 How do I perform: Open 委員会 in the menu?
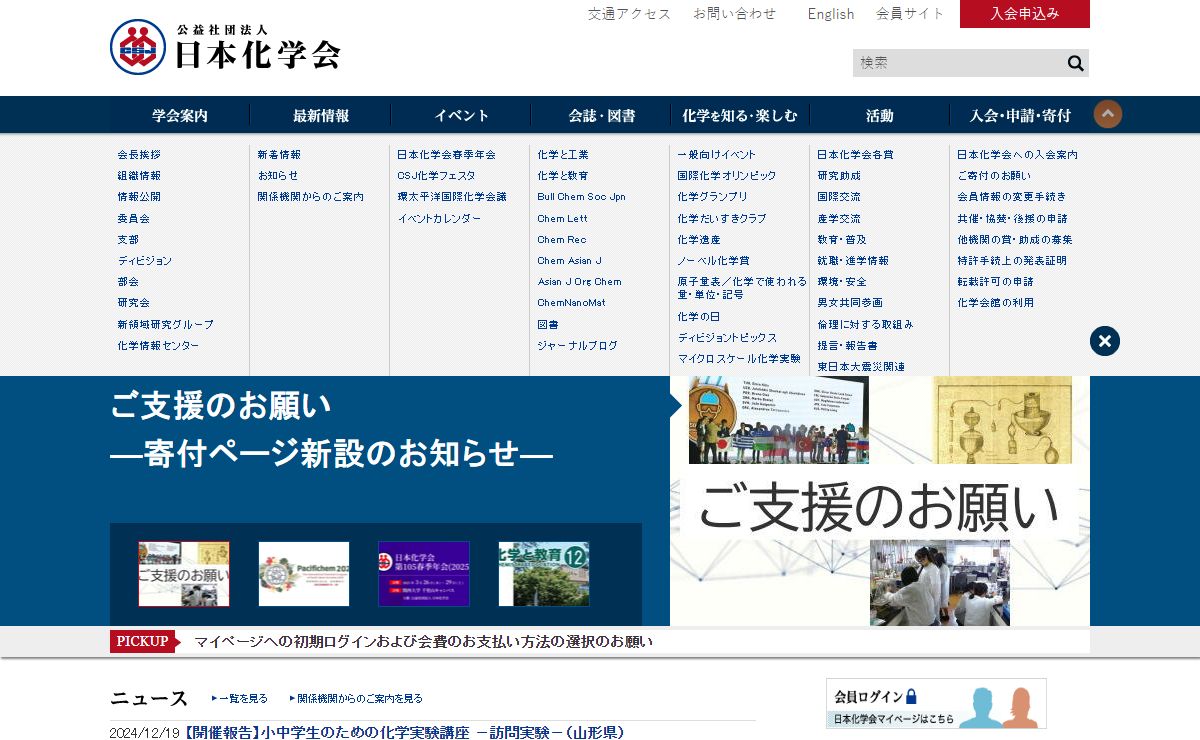click(133, 218)
